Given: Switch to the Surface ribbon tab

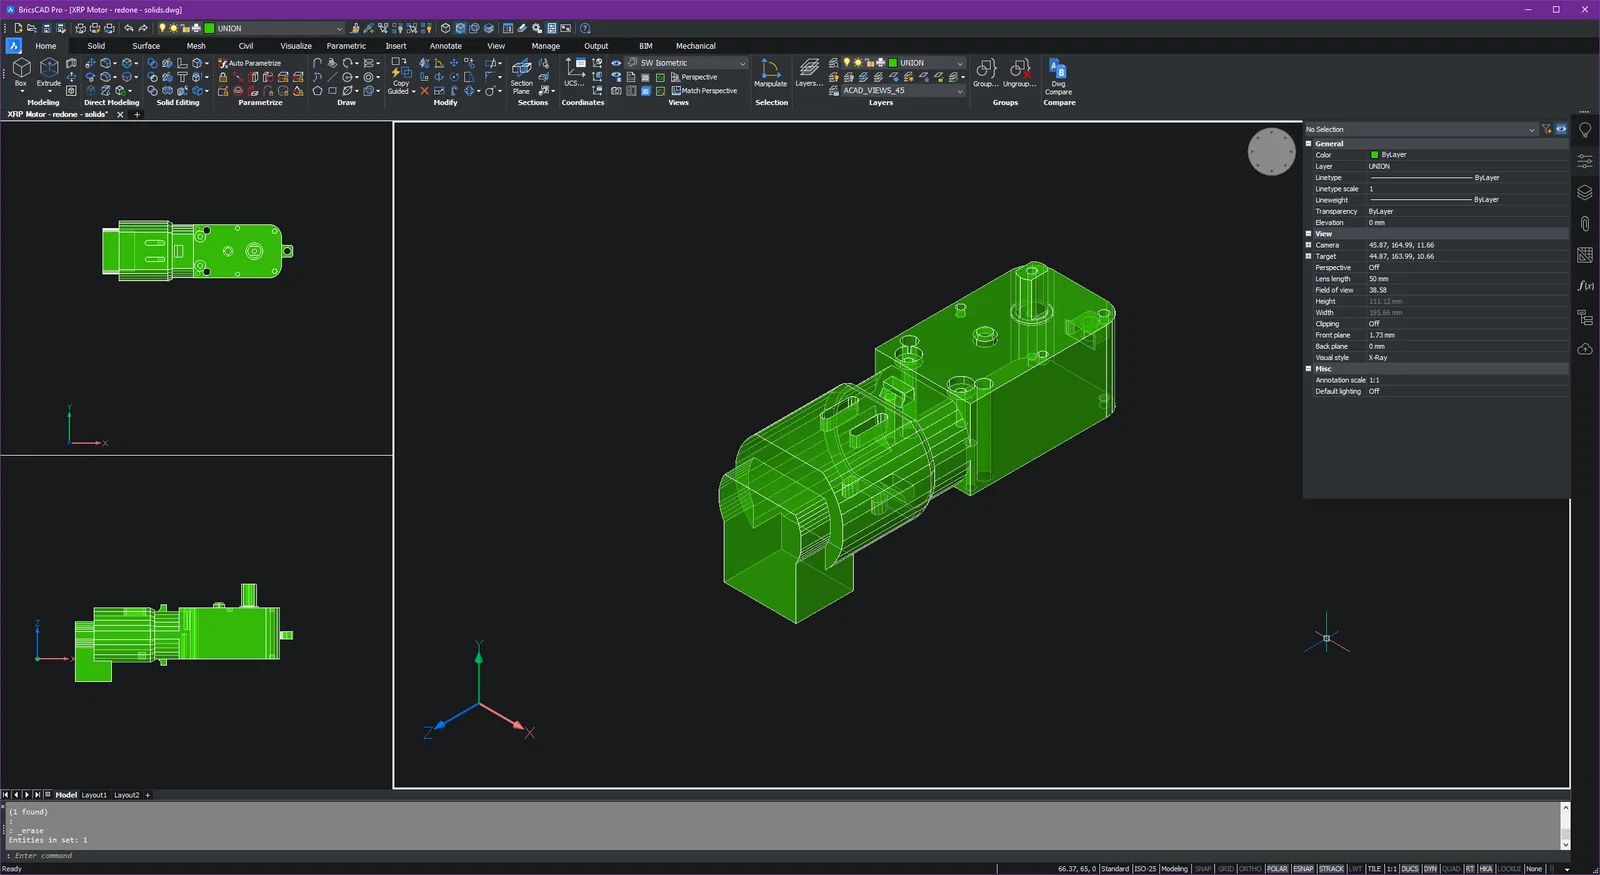Looking at the screenshot, I should pyautogui.click(x=146, y=46).
